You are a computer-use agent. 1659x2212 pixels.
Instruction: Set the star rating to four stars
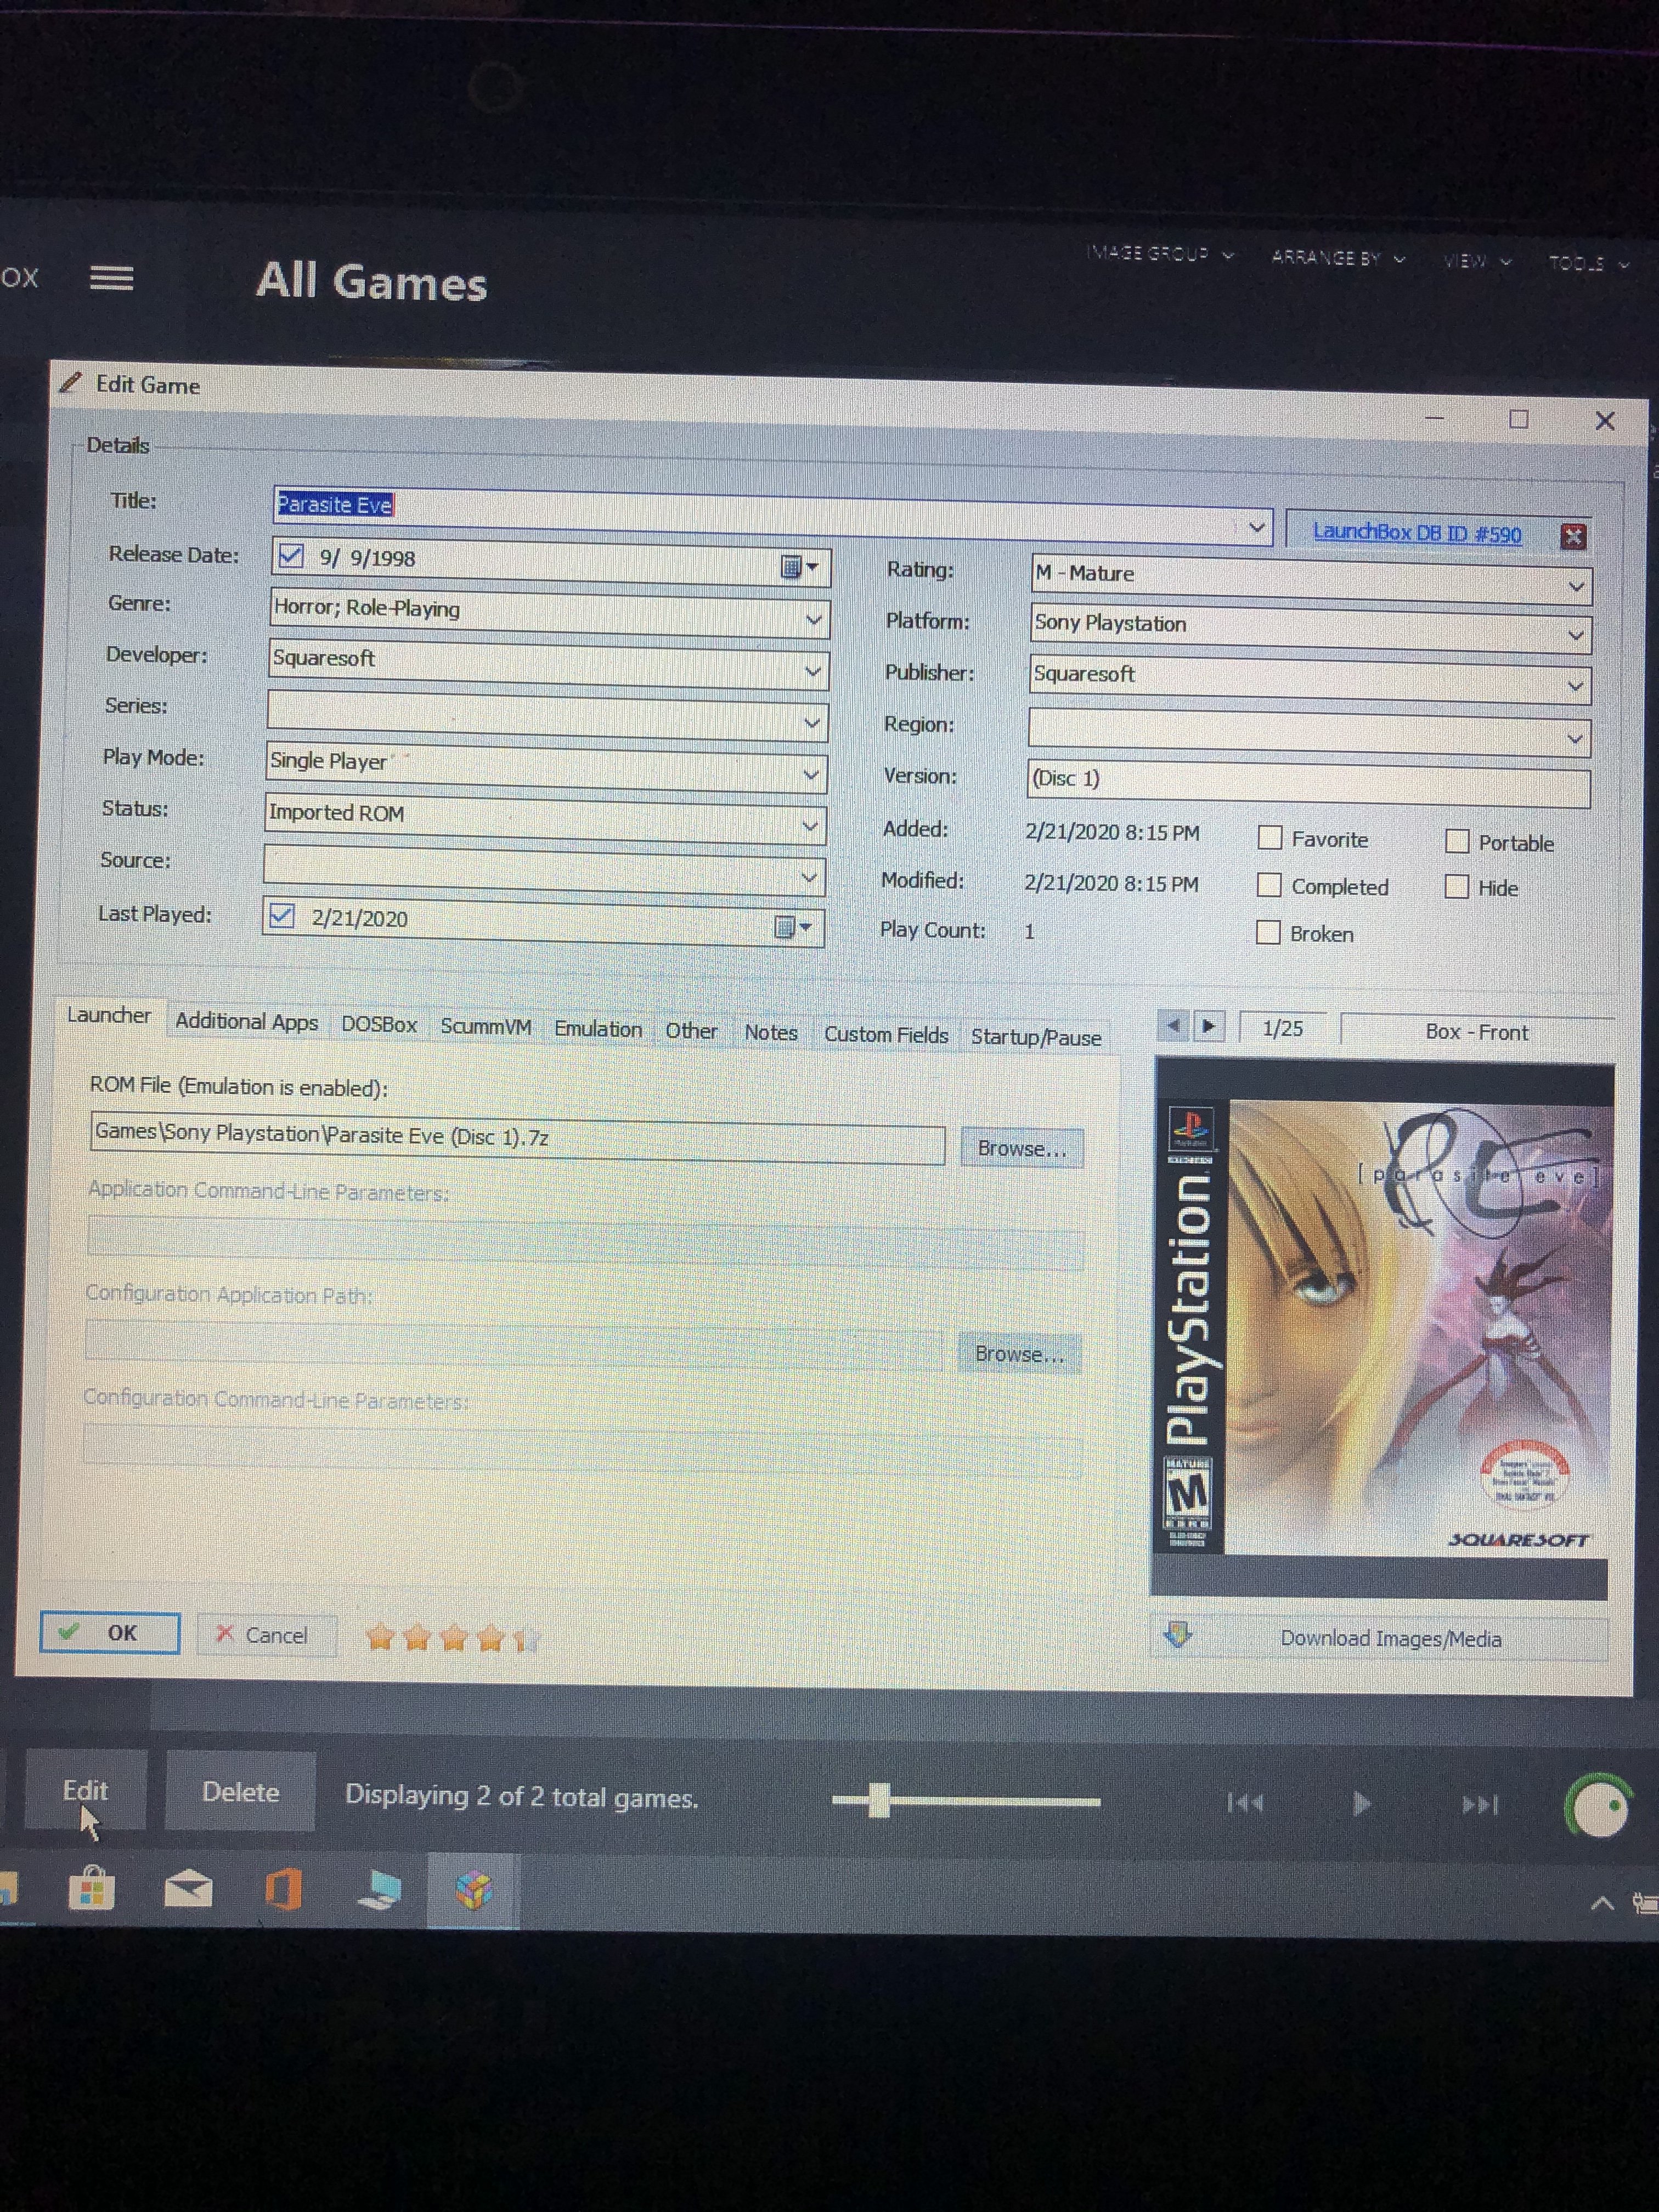coord(489,1638)
